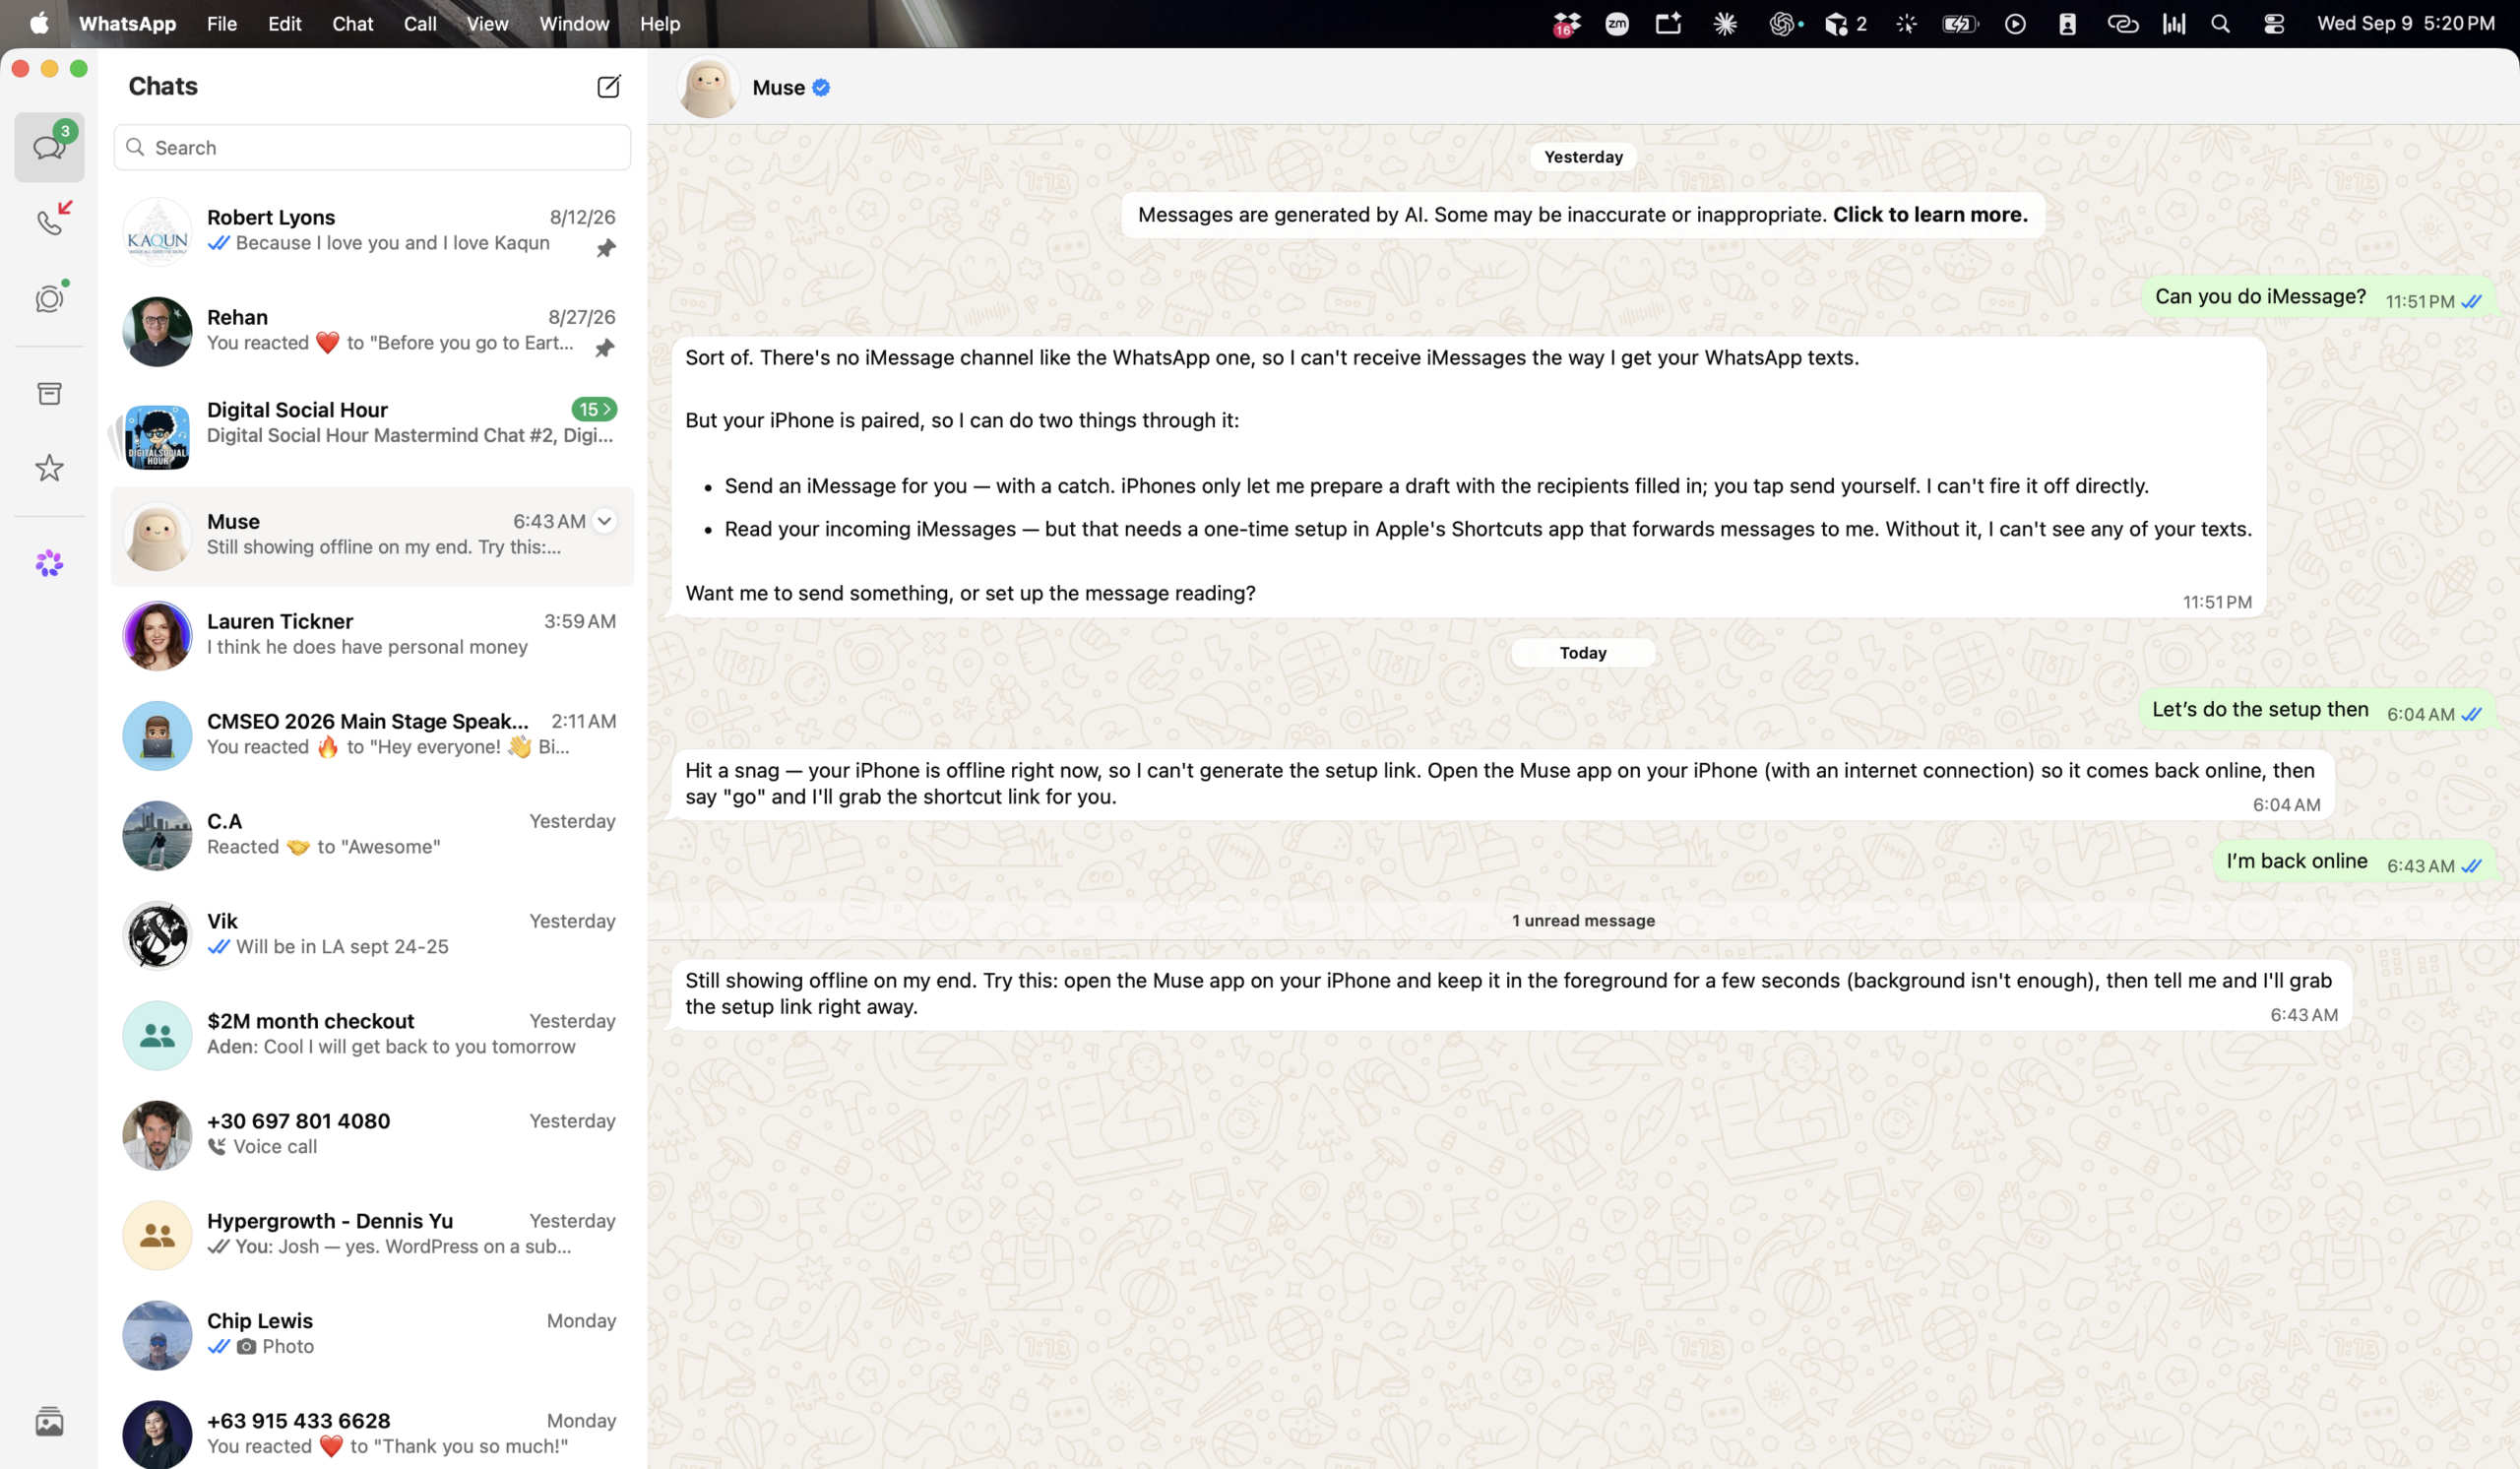The image size is (2520, 1469).
Task: Open CMSEO 2026 Main Stage Speakers chat
Action: click(x=372, y=735)
